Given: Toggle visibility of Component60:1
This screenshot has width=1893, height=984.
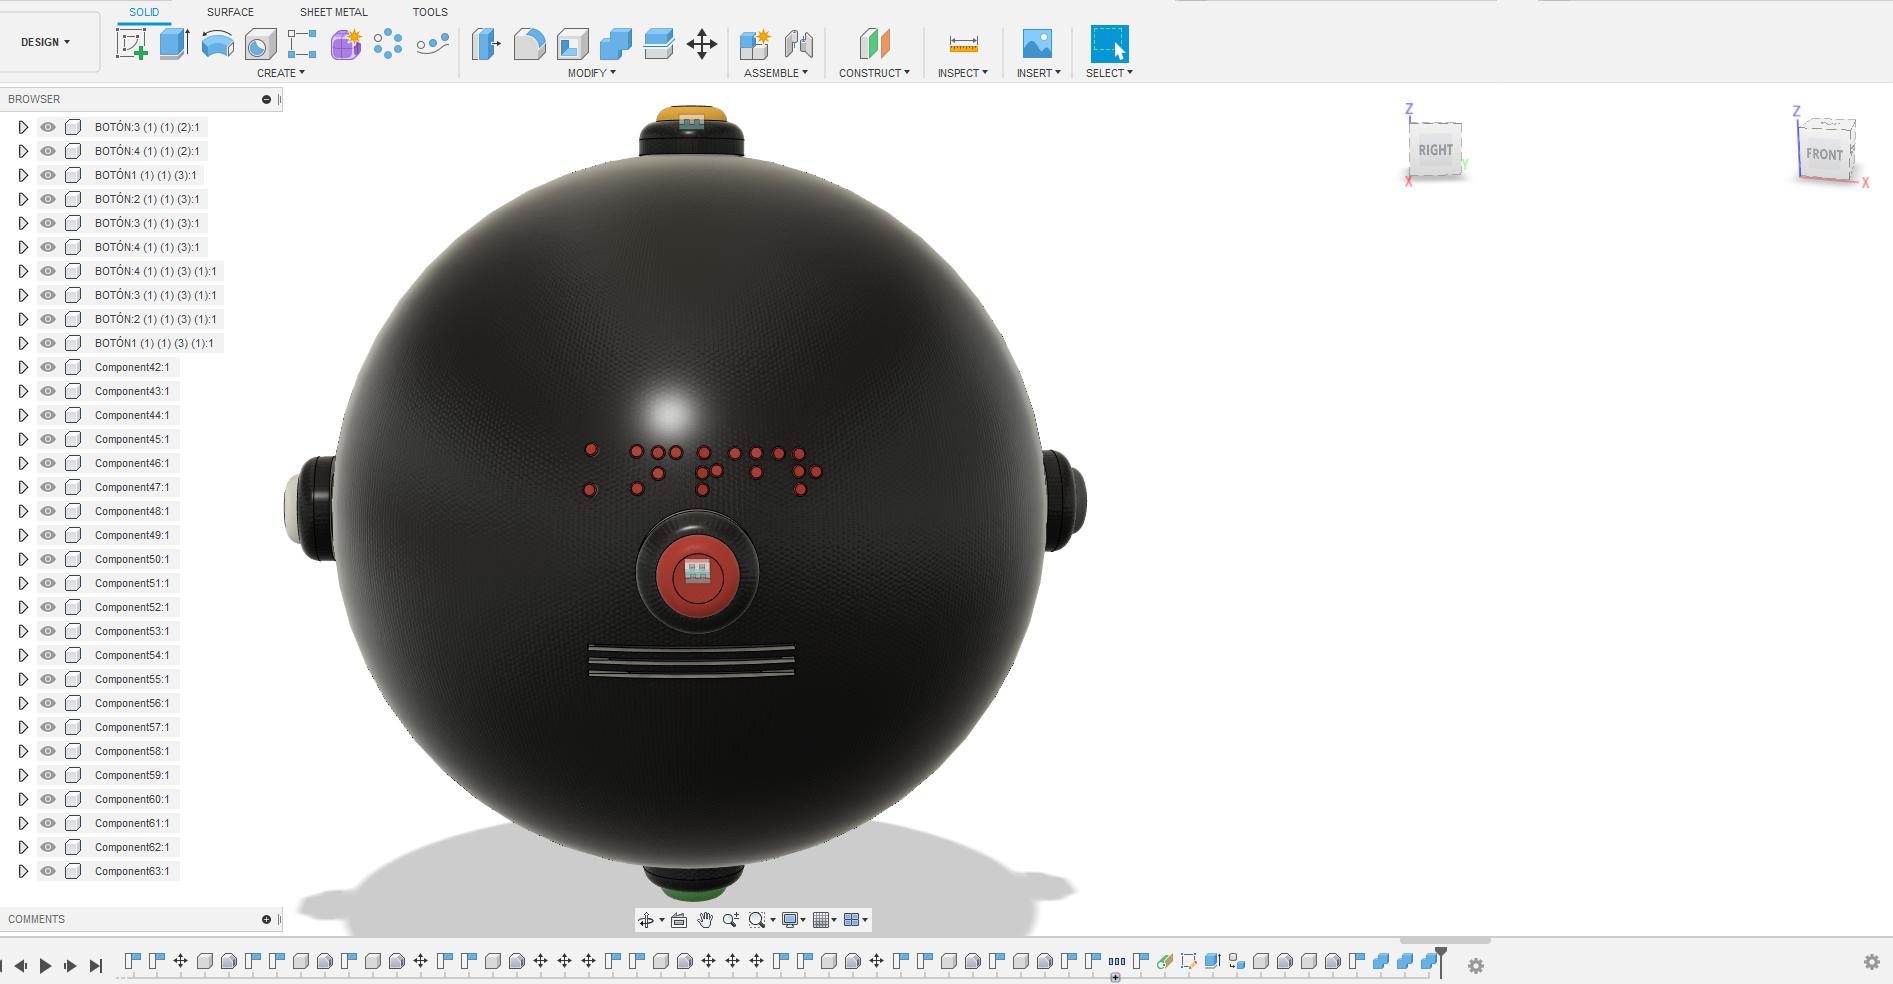Looking at the screenshot, I should click(48, 799).
